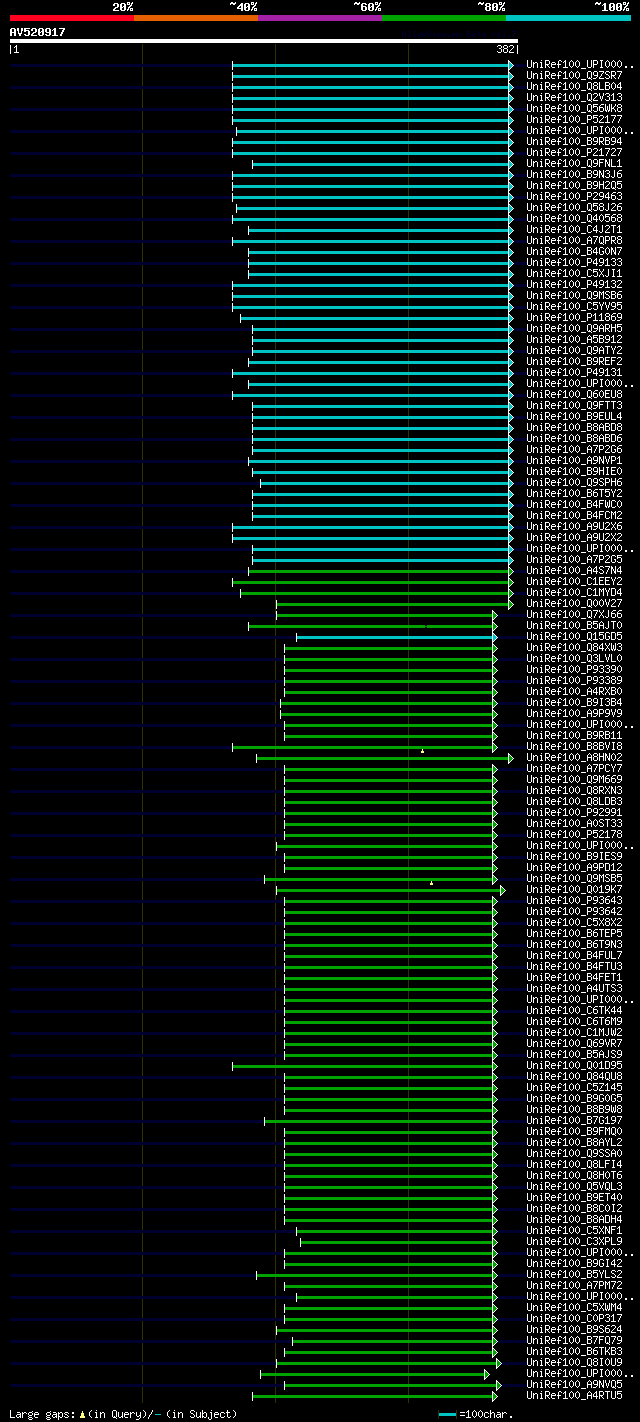Image resolution: width=640 pixels, height=1422 pixels.
Task: Click the UniRef100_B6TEP5 label
Action: click(574, 934)
